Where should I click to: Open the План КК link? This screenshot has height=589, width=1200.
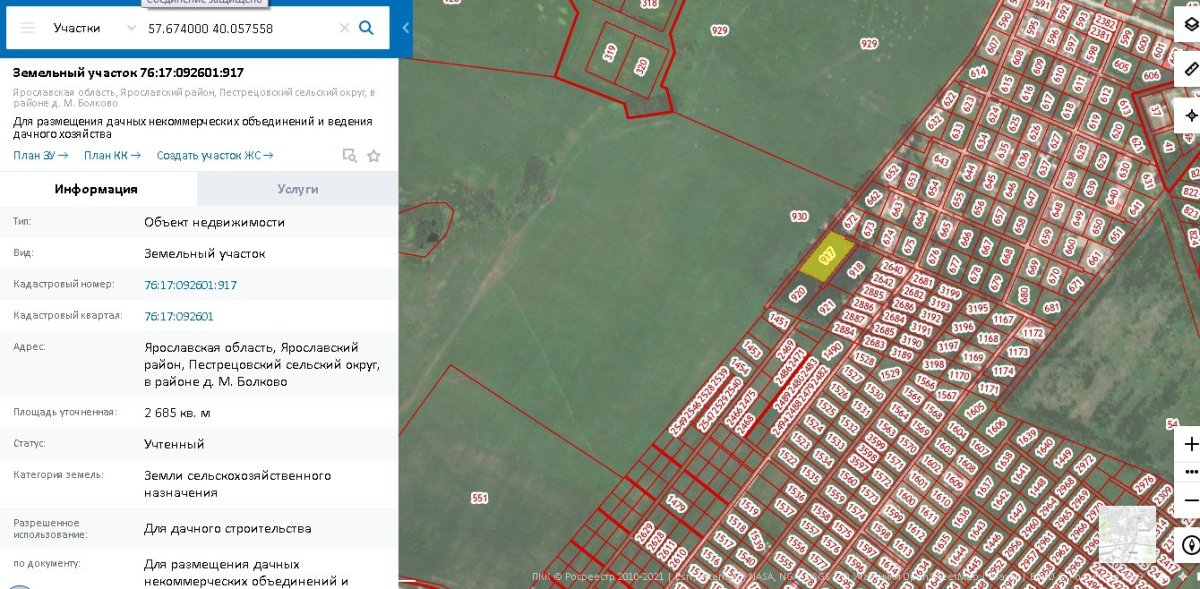click(112, 155)
